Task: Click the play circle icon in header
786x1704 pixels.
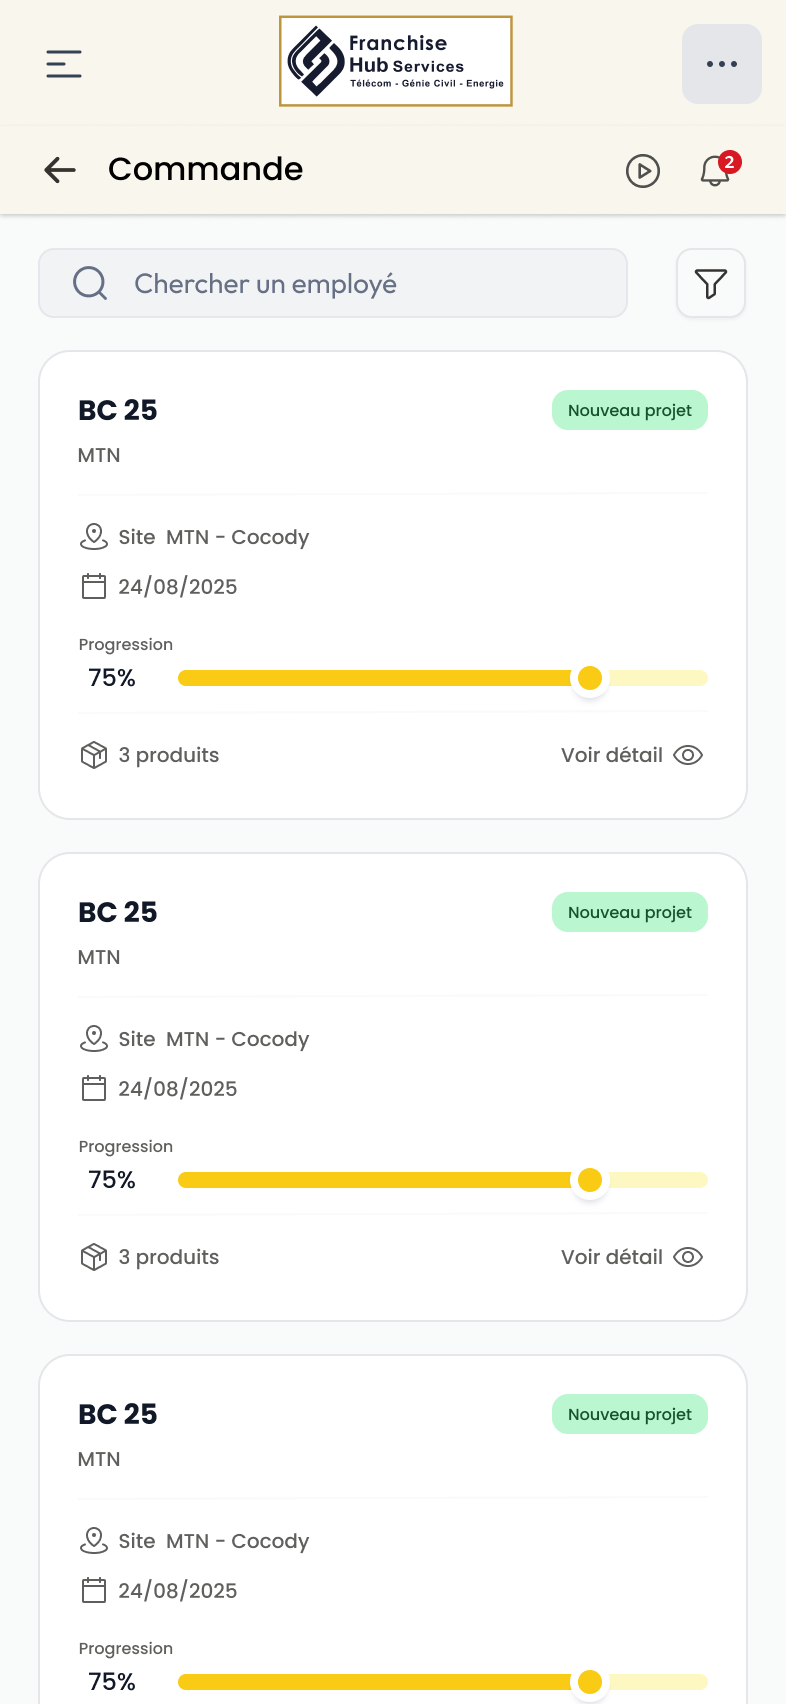Action: [x=642, y=171]
